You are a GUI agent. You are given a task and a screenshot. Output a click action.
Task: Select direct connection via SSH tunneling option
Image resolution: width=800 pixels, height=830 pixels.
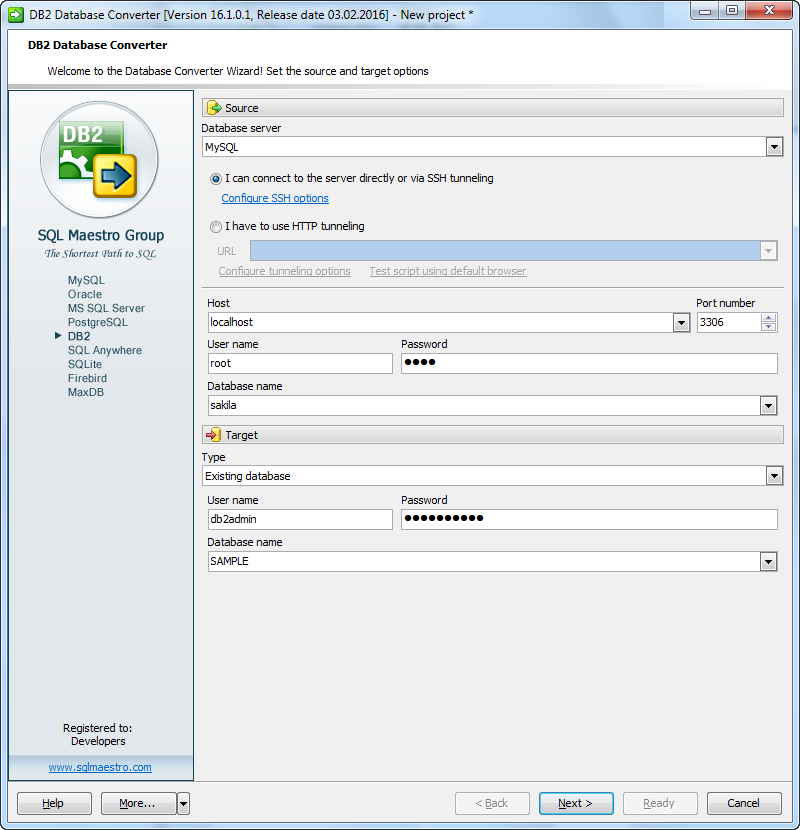215,178
